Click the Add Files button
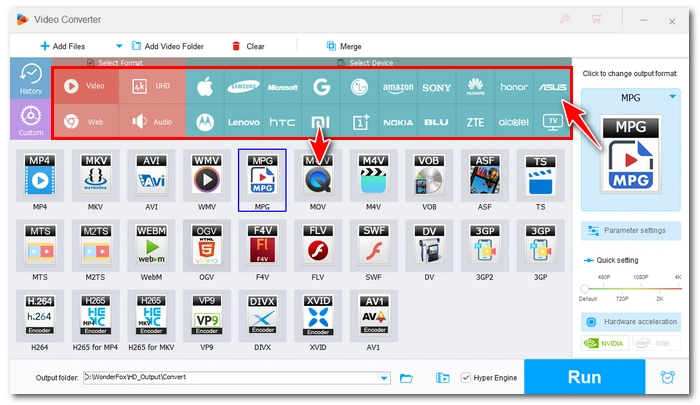 coord(62,46)
